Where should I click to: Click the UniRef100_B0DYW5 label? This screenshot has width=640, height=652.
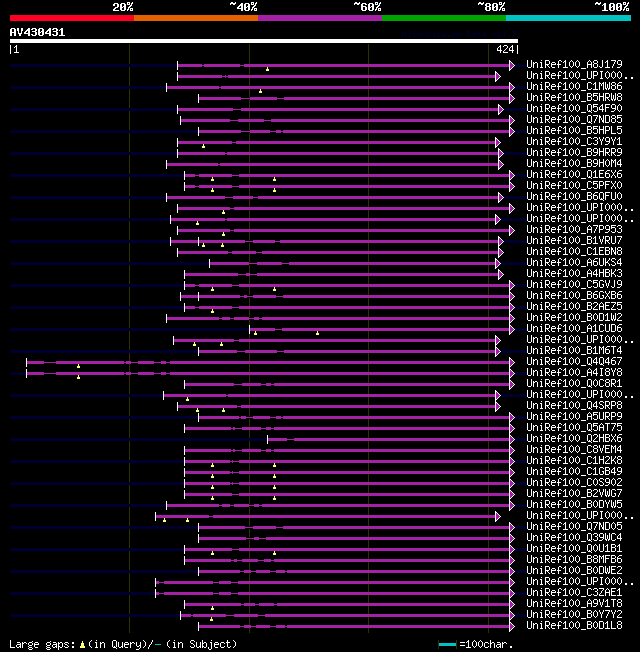click(574, 505)
